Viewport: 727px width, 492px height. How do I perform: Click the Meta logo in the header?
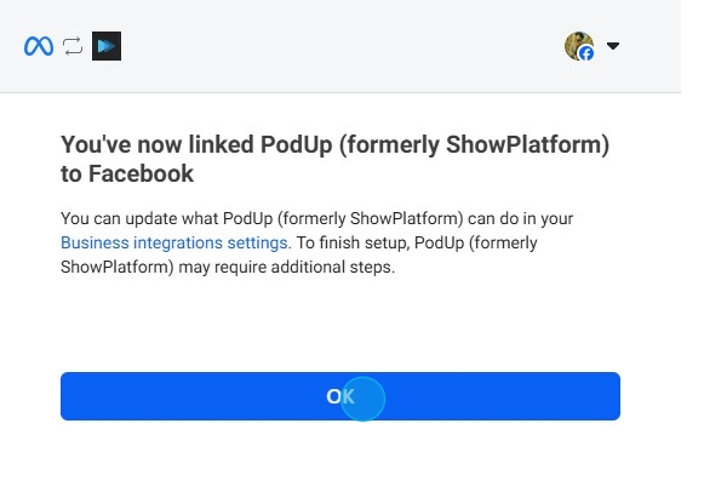pos(39,46)
